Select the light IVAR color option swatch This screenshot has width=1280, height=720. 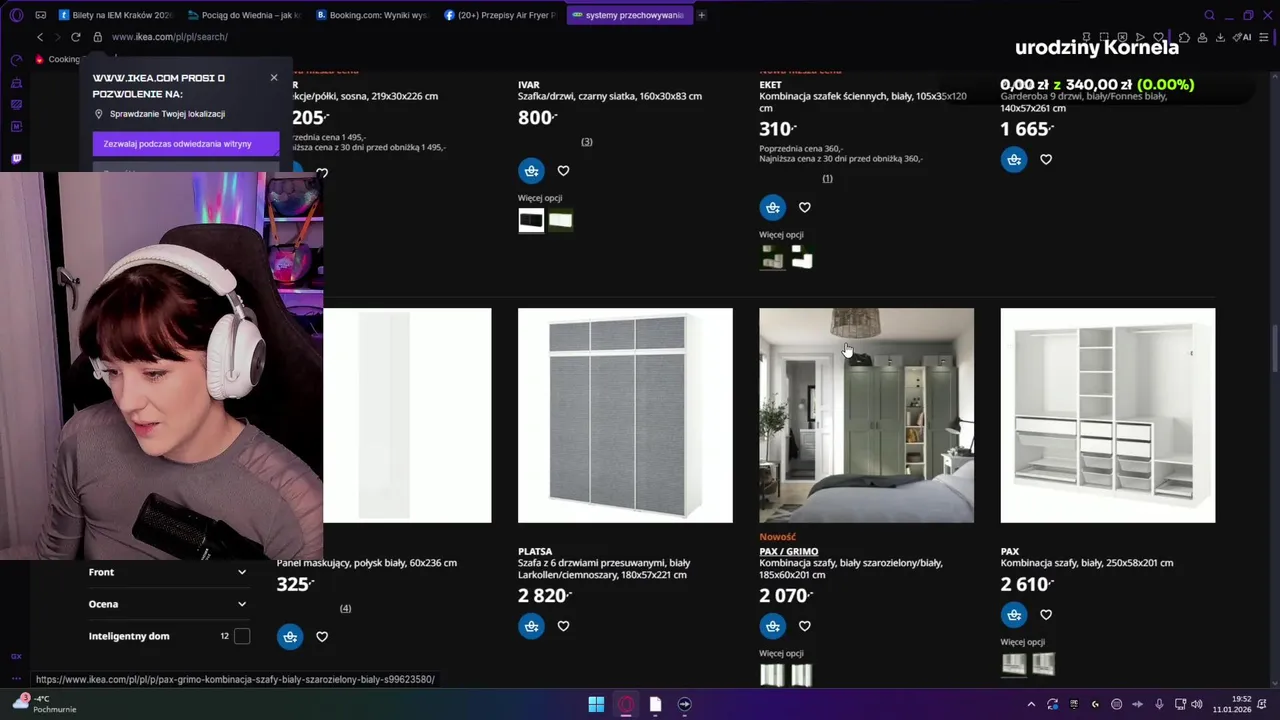pos(560,220)
